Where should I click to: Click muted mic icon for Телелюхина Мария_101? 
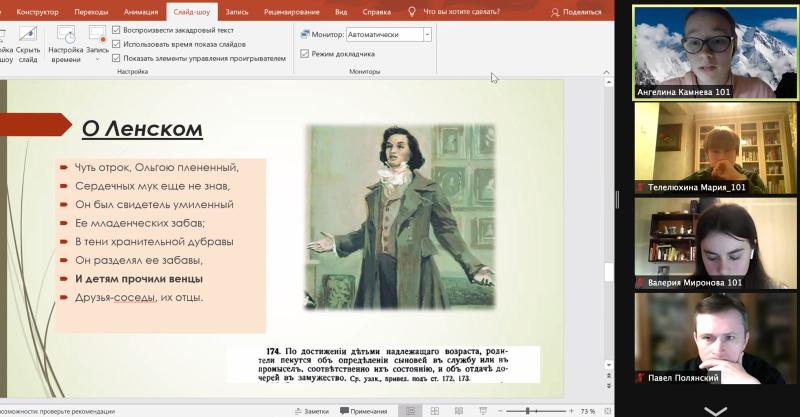[x=640, y=187]
